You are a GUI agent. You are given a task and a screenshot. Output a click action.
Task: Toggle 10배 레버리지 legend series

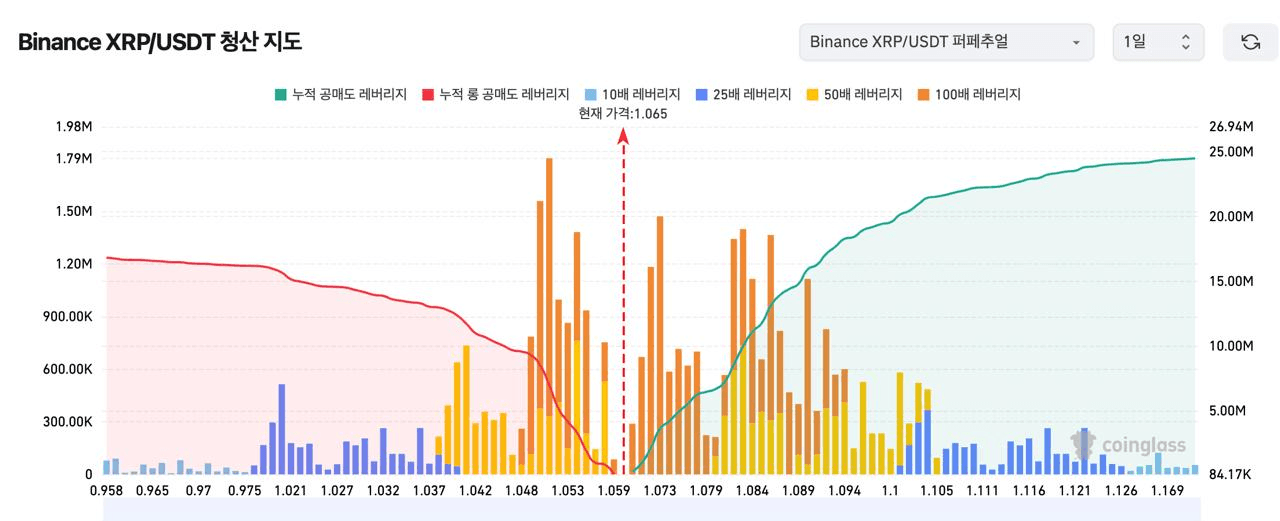632,94
